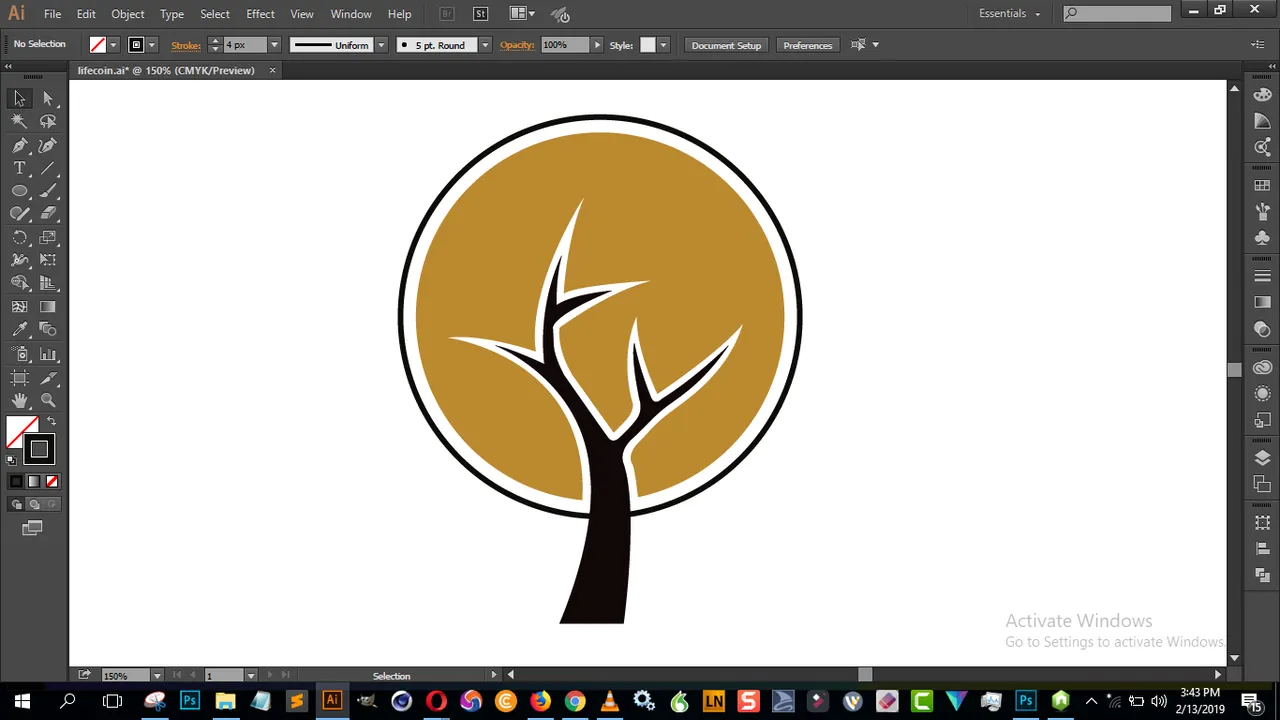Select the Rotate tool
The image size is (1280, 720).
click(19, 238)
